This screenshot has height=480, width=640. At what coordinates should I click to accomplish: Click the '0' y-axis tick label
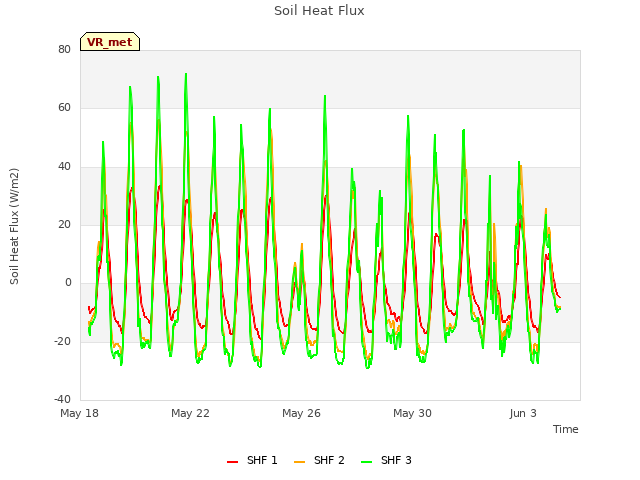pos(68,282)
